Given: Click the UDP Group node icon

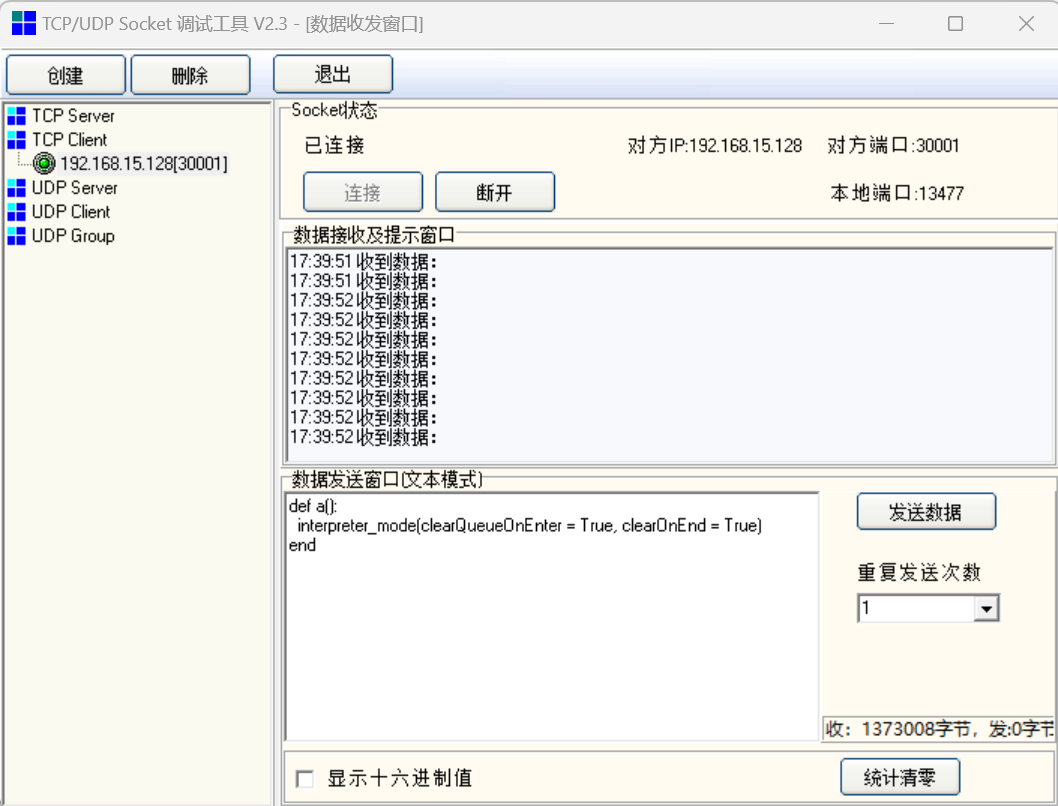Looking at the screenshot, I should [16, 236].
